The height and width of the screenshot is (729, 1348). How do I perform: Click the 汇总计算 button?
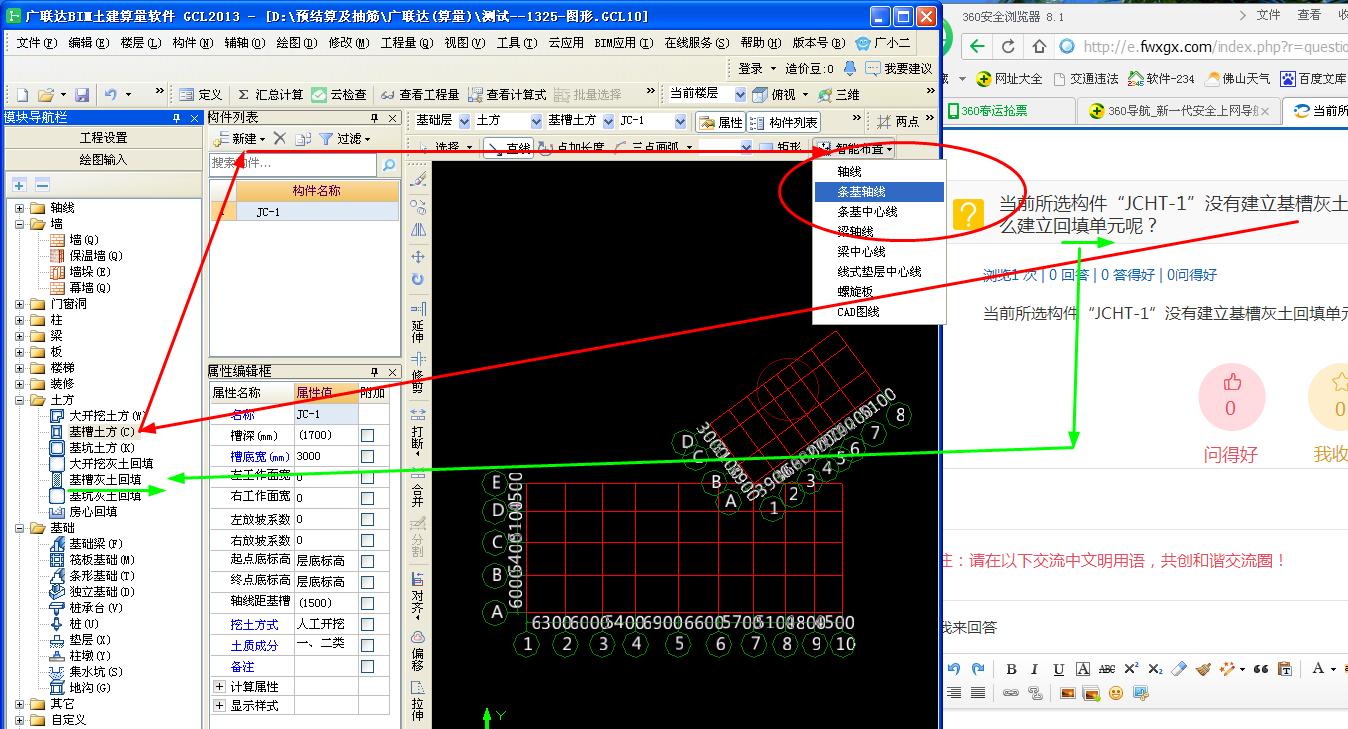coord(271,94)
